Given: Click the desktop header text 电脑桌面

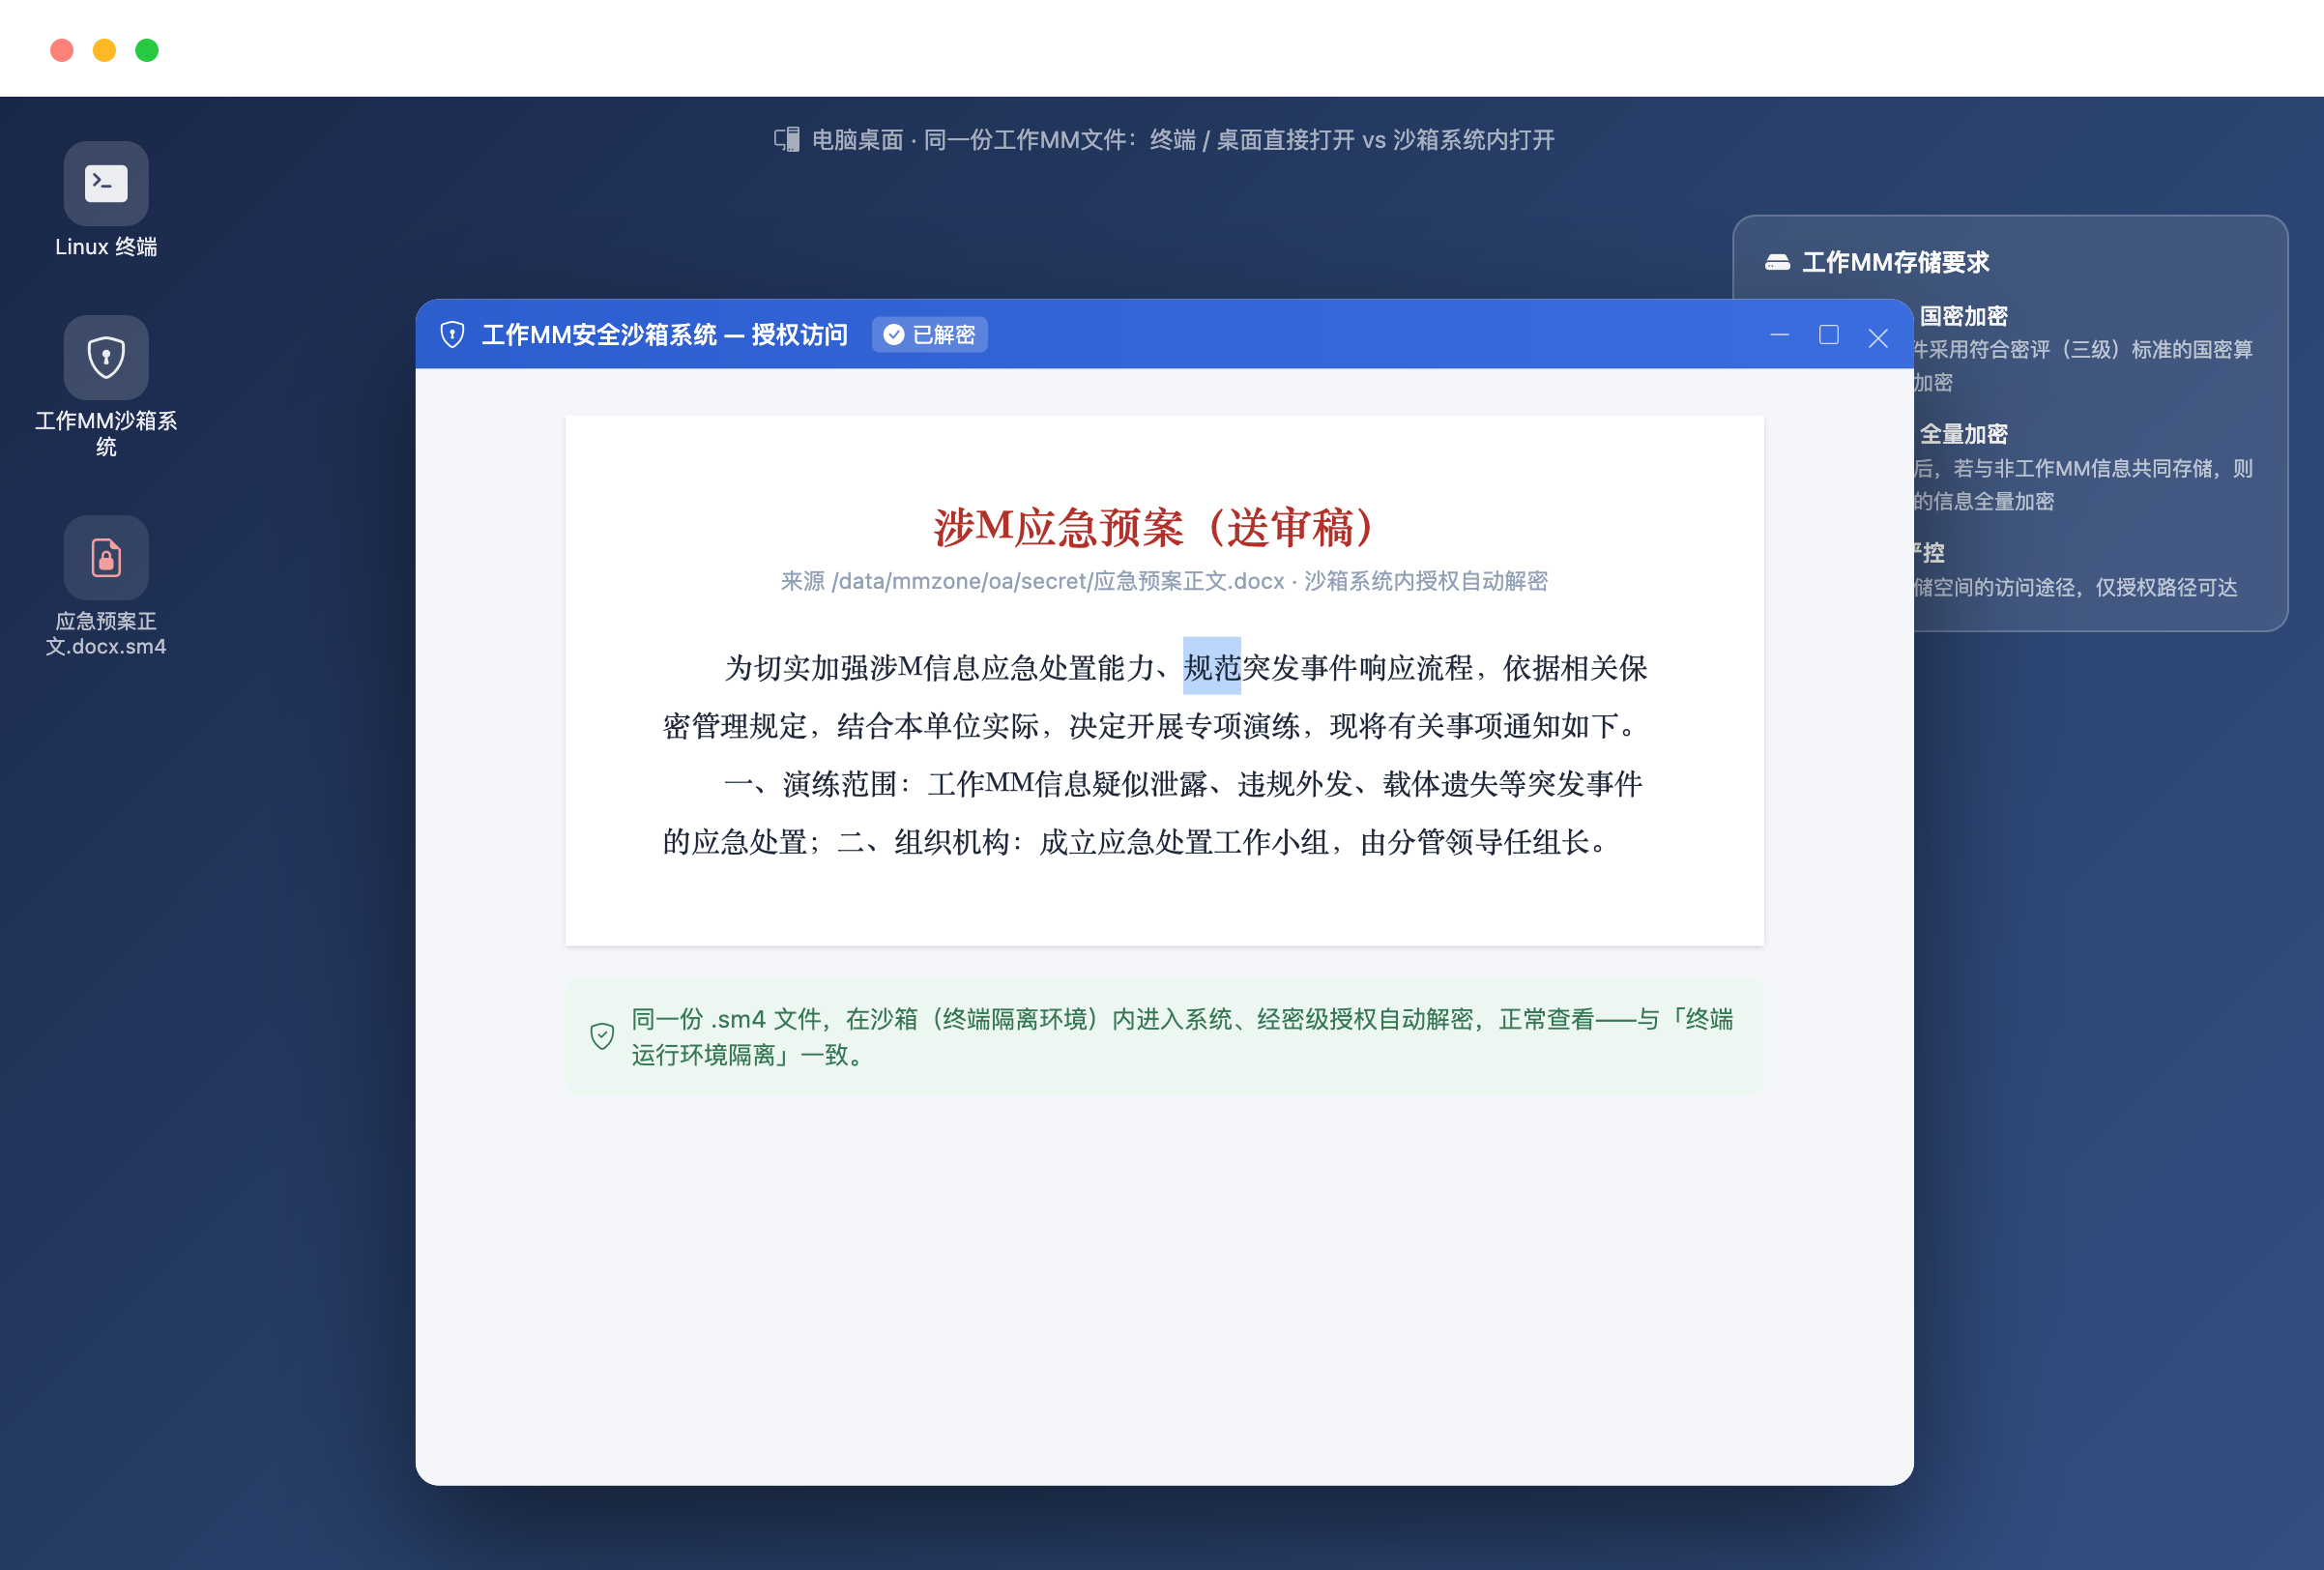Looking at the screenshot, I should (x=857, y=140).
